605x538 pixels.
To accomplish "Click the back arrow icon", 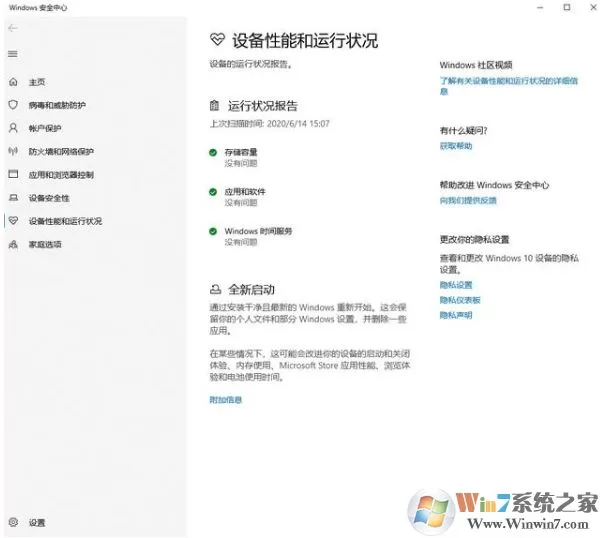I will click(x=13, y=28).
